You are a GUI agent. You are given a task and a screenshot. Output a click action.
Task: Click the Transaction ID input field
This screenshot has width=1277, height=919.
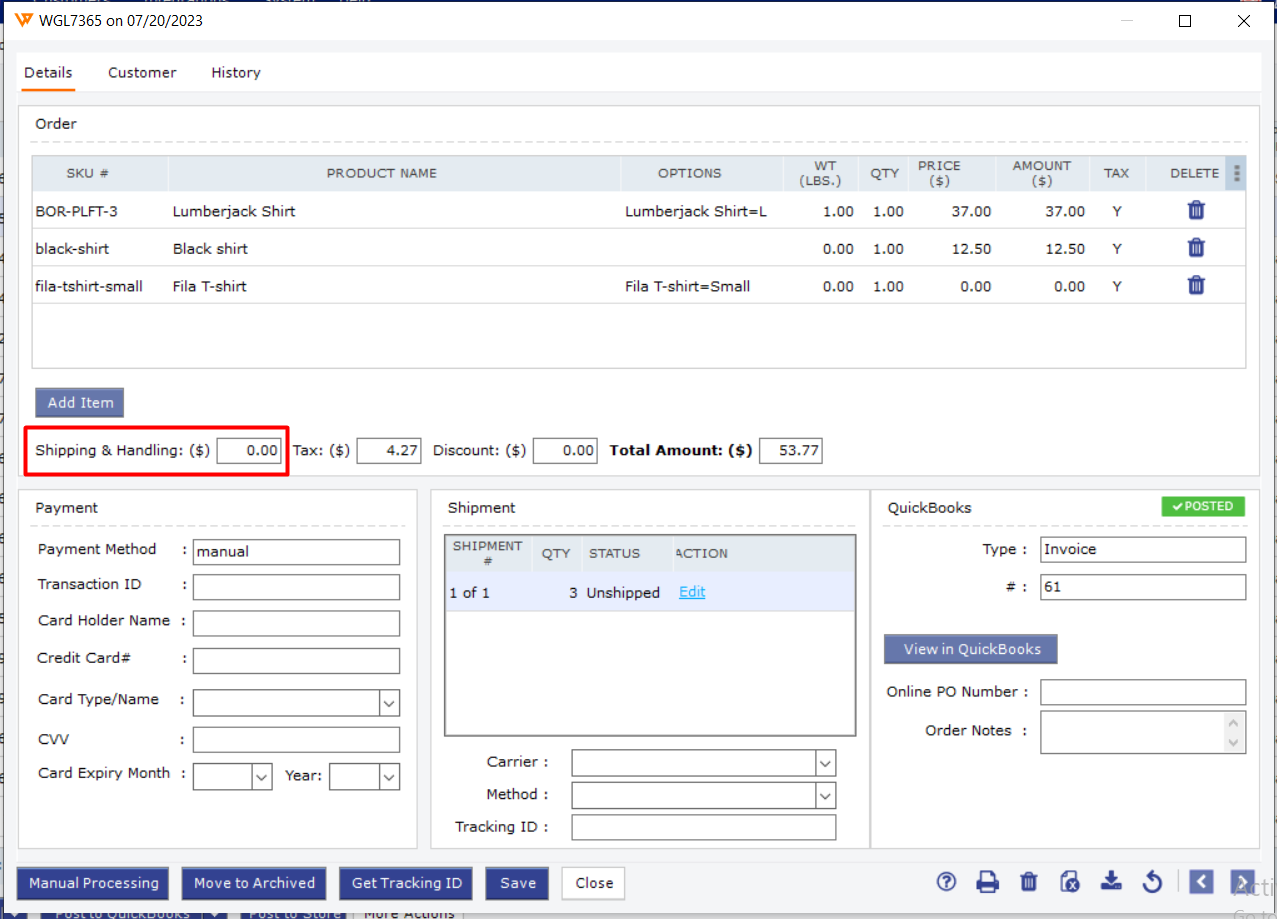pyautogui.click(x=296, y=587)
